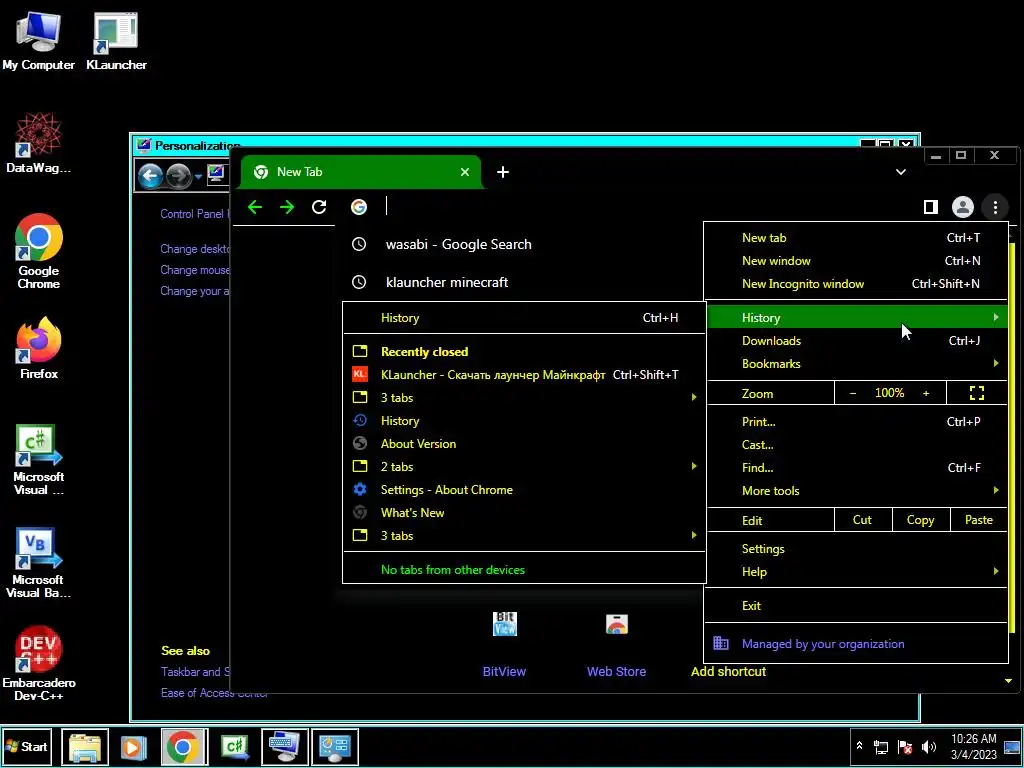Open the Chrome side panel icon
Viewport: 1024px width, 768px height.
click(x=931, y=207)
